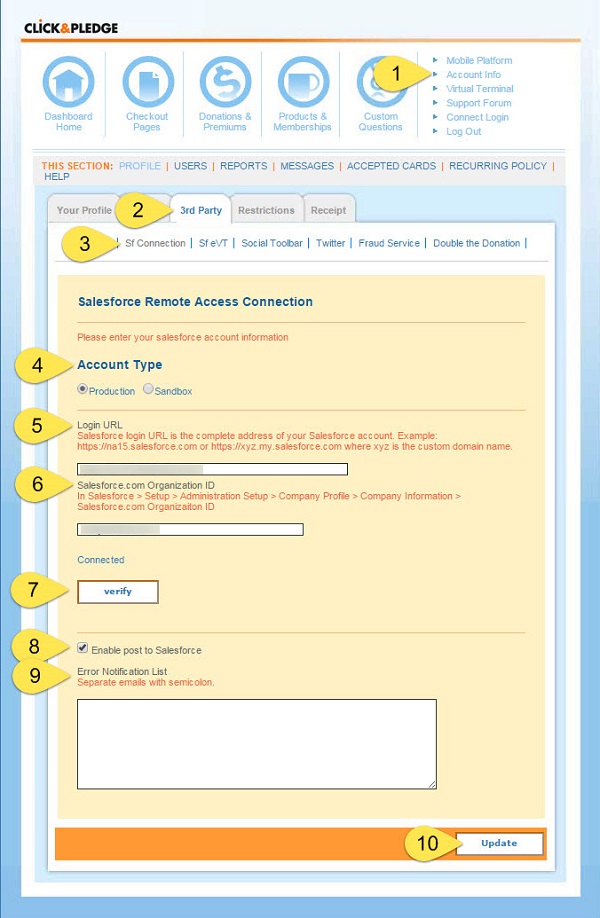This screenshot has width=600, height=918.
Task: Open the RECURRING POLICY section
Action: click(498, 166)
